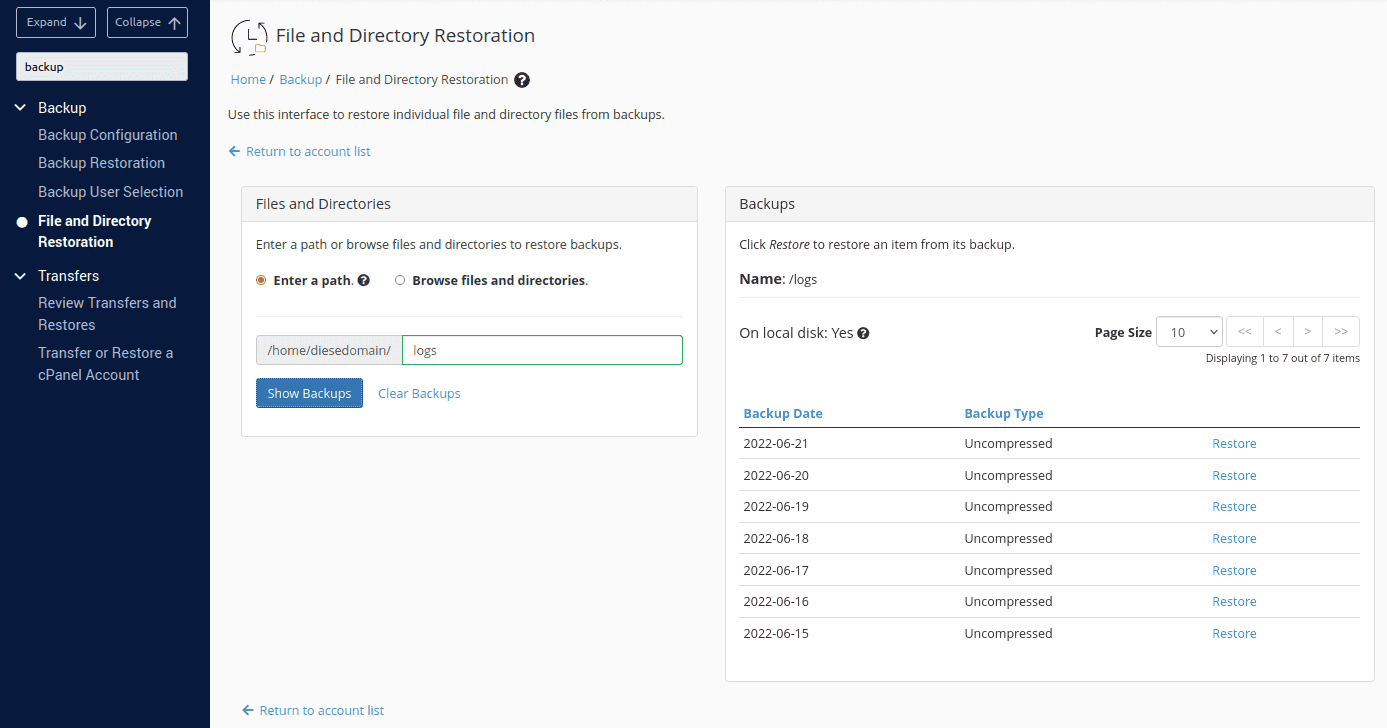Collapse the Transfers section in sidebar
Viewport: 1387px width, 728px height.
(20, 276)
